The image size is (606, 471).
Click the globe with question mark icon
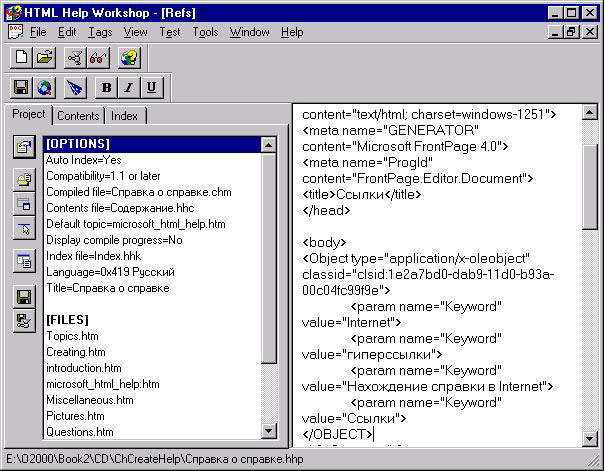tap(129, 58)
